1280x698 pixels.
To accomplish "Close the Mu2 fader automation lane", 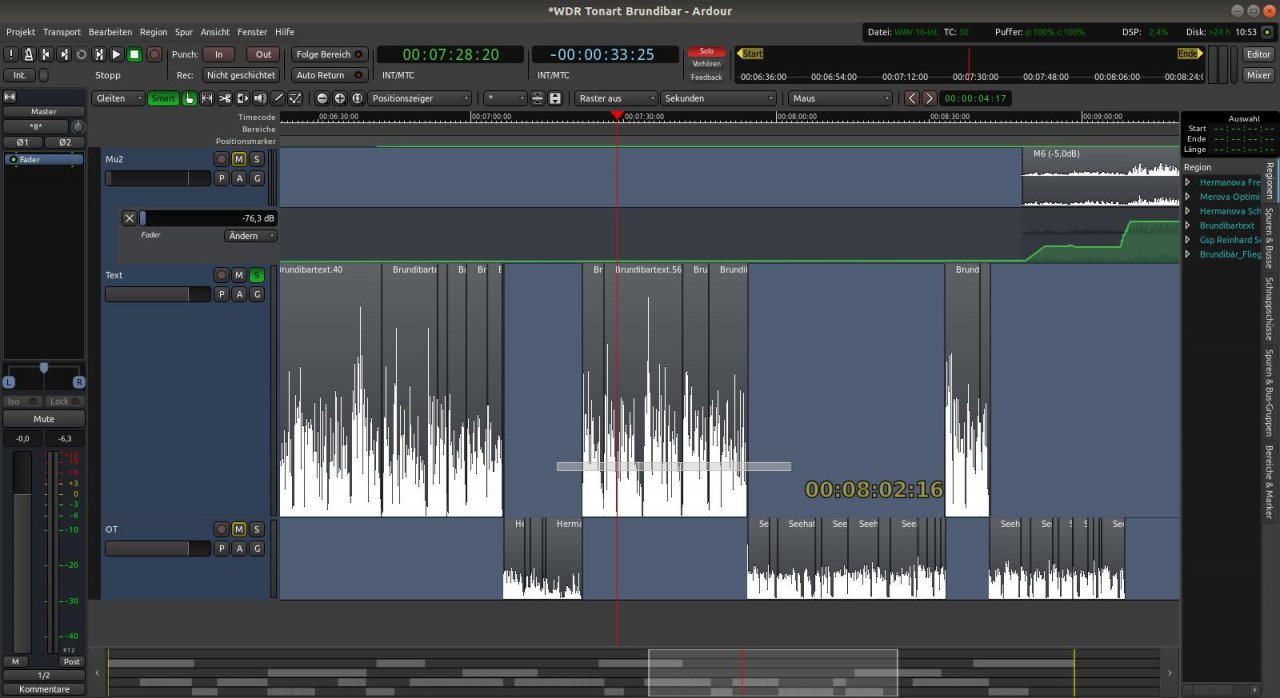I will (129, 218).
